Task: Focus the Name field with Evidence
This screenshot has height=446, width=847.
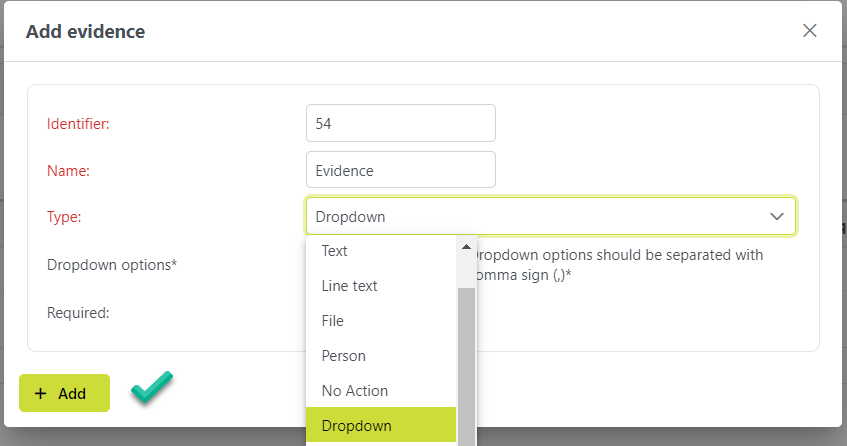Action: (400, 170)
